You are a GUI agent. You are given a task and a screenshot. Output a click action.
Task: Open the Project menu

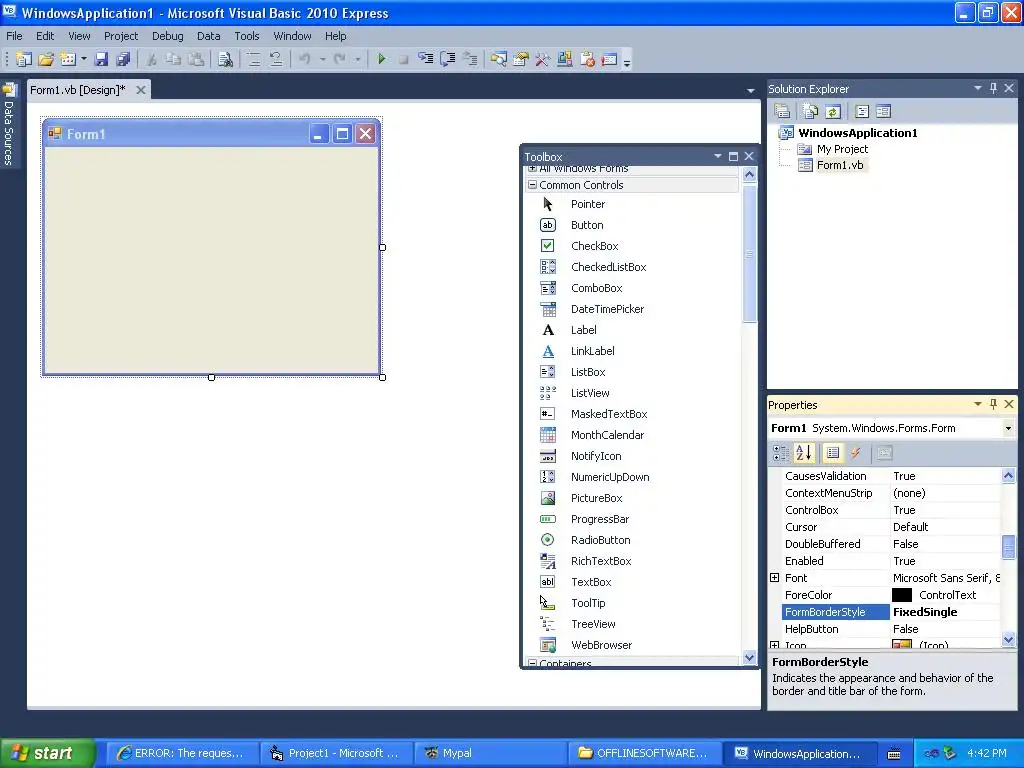click(x=121, y=36)
